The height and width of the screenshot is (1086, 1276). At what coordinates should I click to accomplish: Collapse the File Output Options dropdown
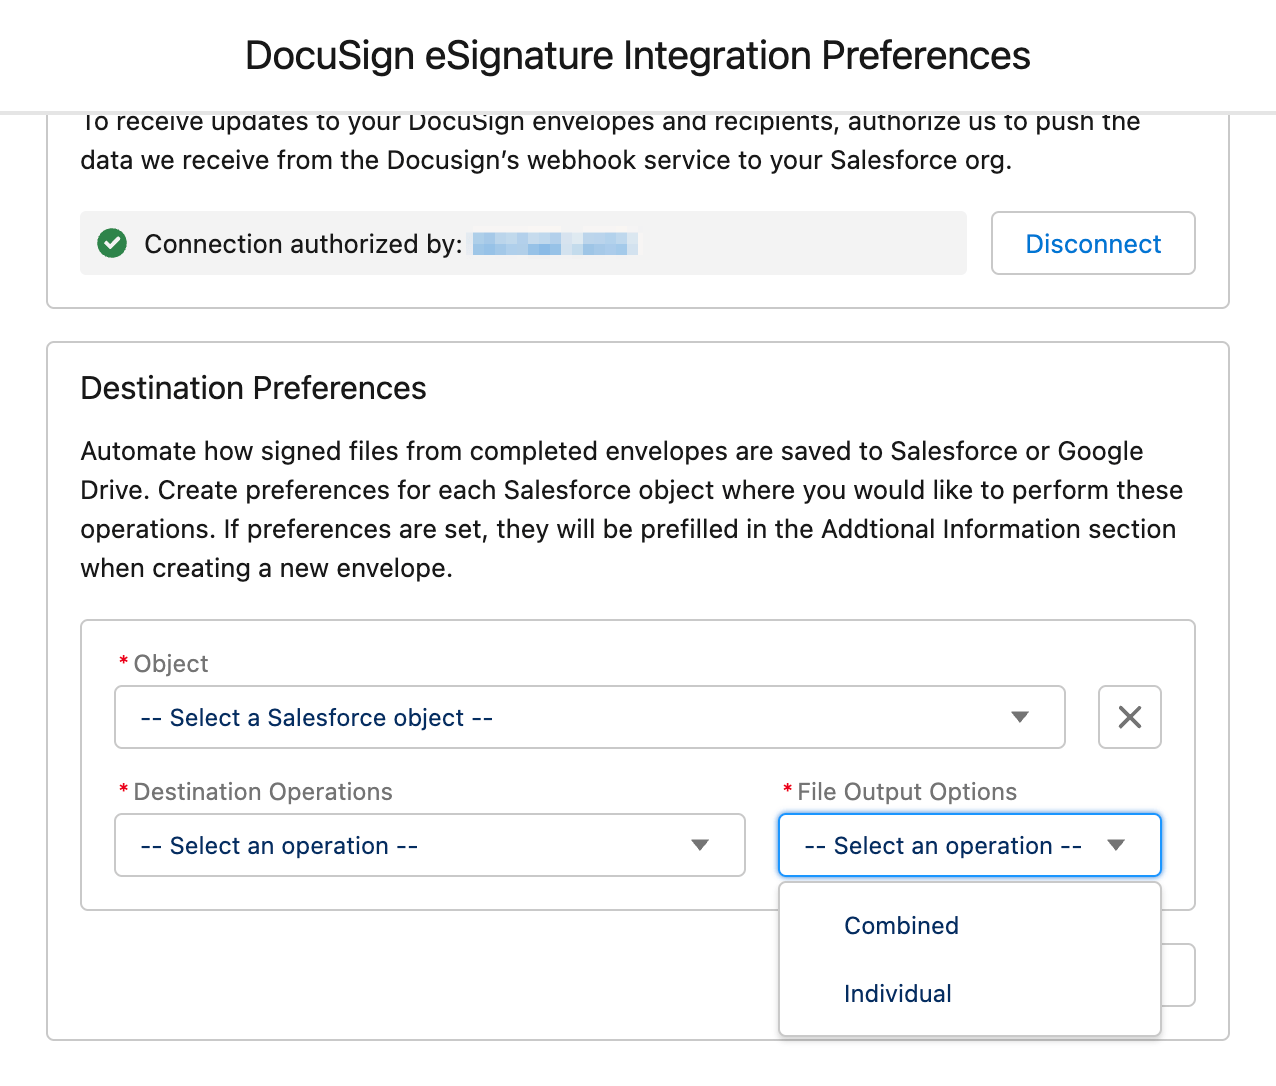coord(970,845)
